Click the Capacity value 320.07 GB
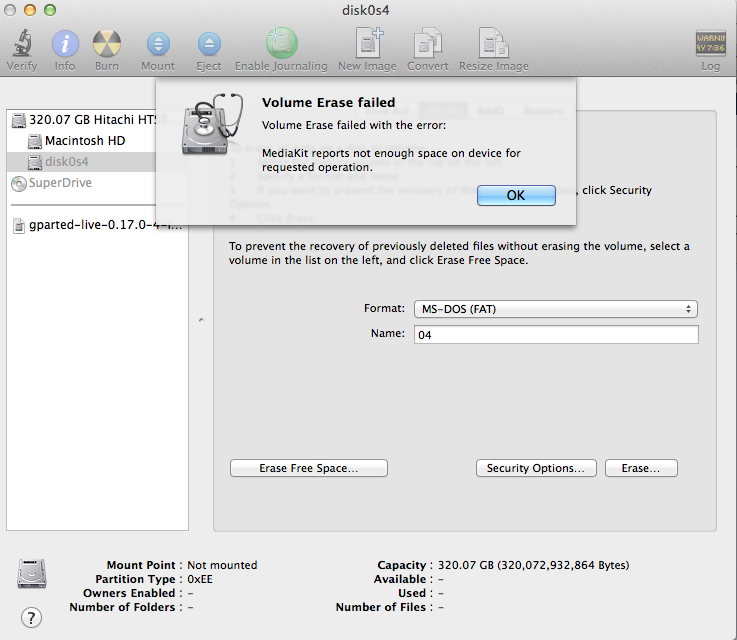Viewport: 737px width, 640px height. [x=533, y=565]
